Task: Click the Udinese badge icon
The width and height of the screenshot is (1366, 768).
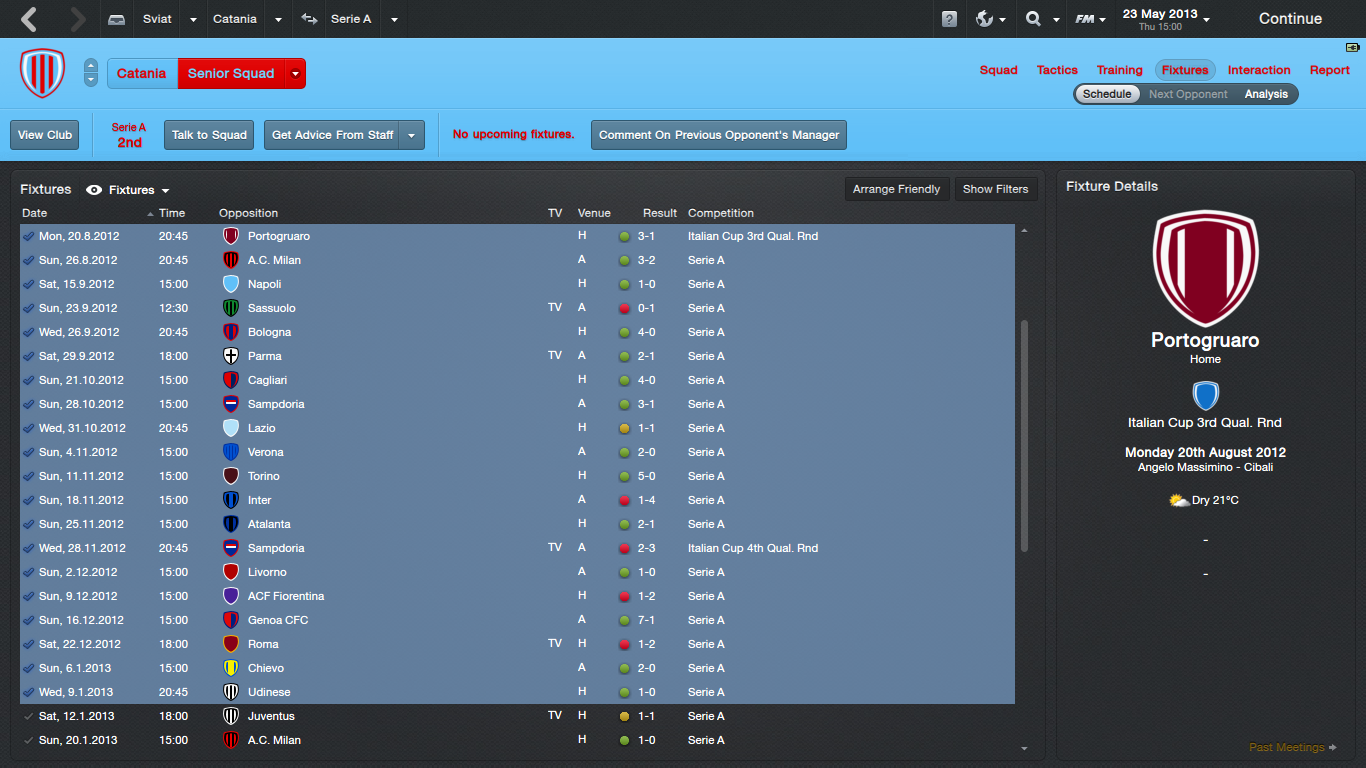Action: click(231, 692)
